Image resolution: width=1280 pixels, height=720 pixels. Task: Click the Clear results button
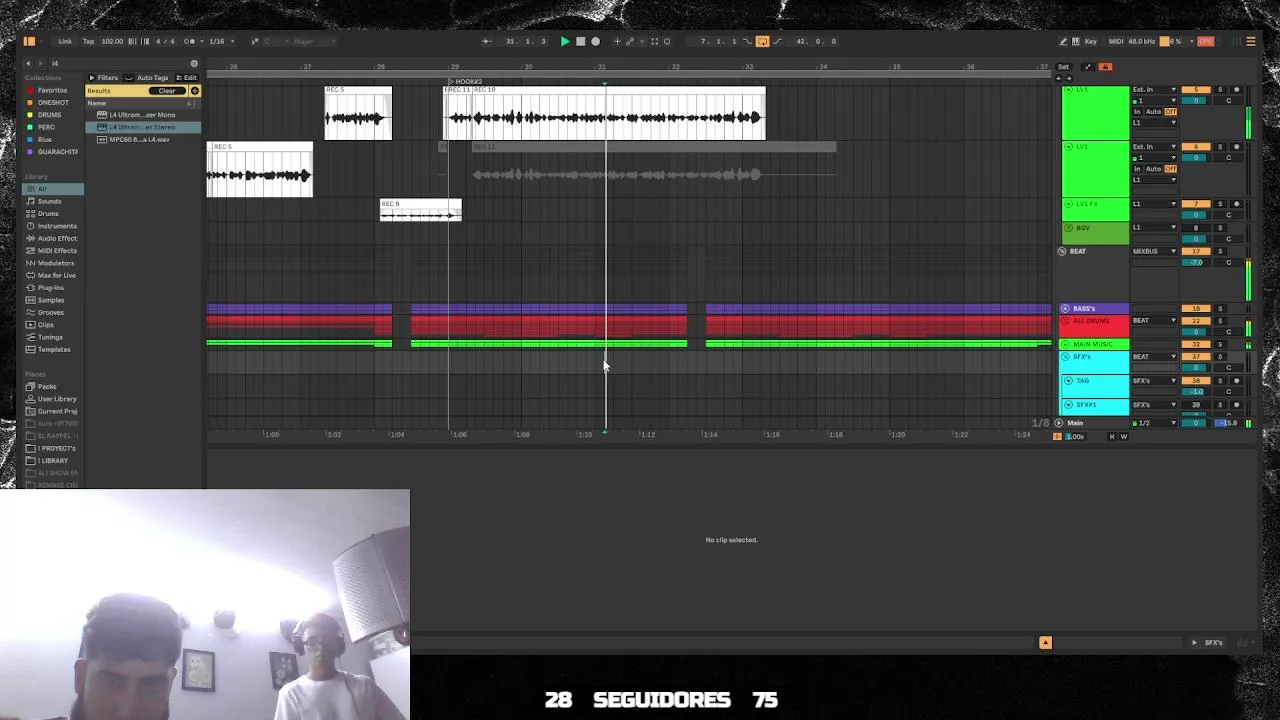pyautogui.click(x=167, y=91)
